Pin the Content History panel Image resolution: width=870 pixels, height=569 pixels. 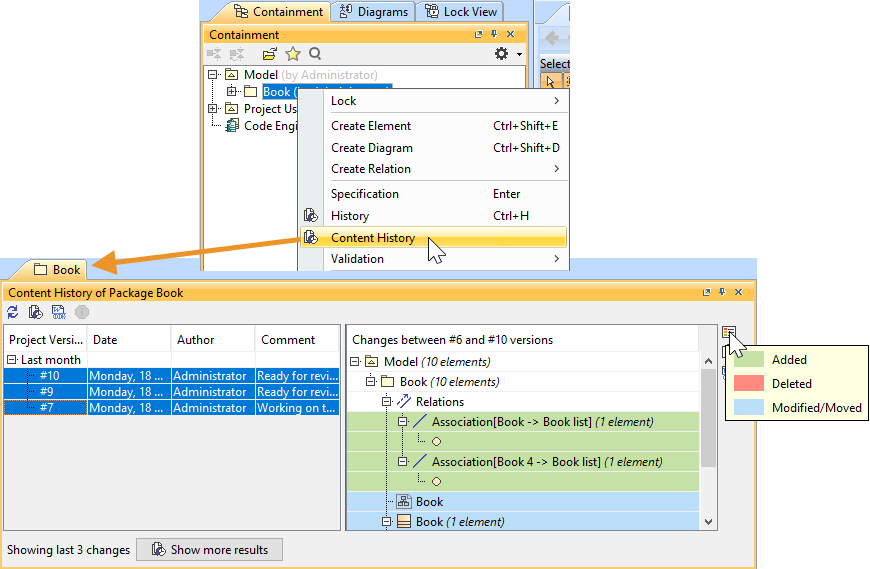click(723, 293)
